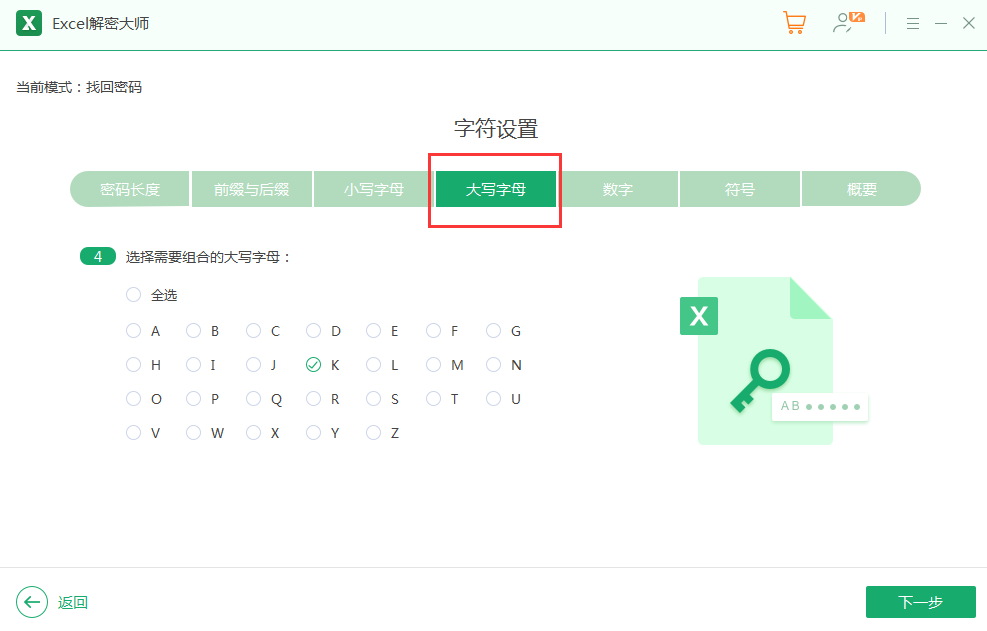
Task: Check uppercase letter B
Action: [x=193, y=331]
